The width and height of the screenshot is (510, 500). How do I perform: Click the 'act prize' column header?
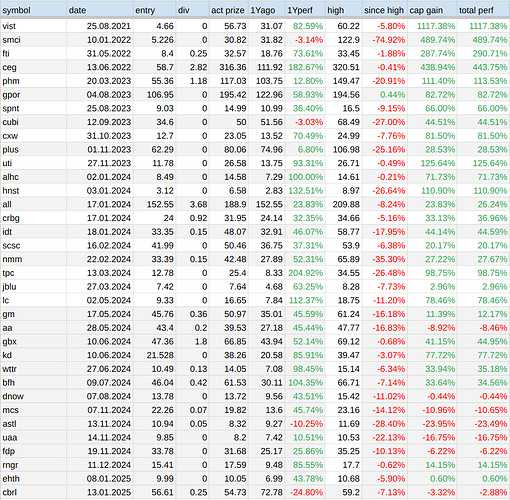[x=228, y=10]
